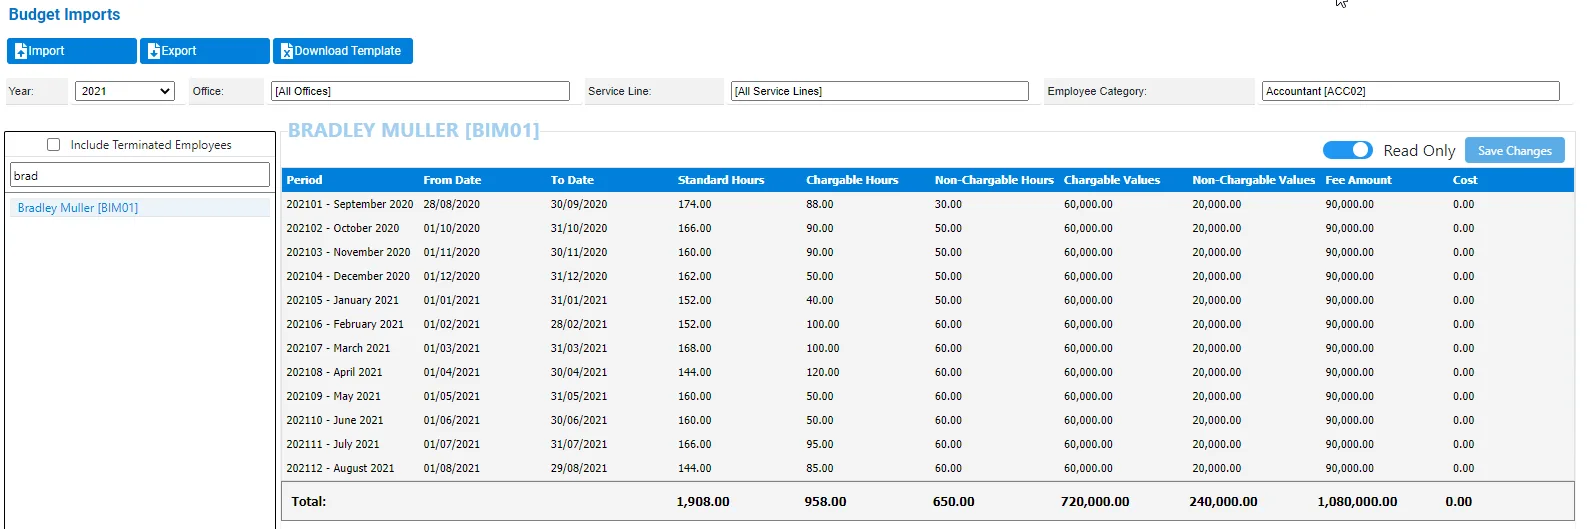Enable Include Terminated Employees checkbox
Screen dimensions: 1587x529
(x=54, y=145)
